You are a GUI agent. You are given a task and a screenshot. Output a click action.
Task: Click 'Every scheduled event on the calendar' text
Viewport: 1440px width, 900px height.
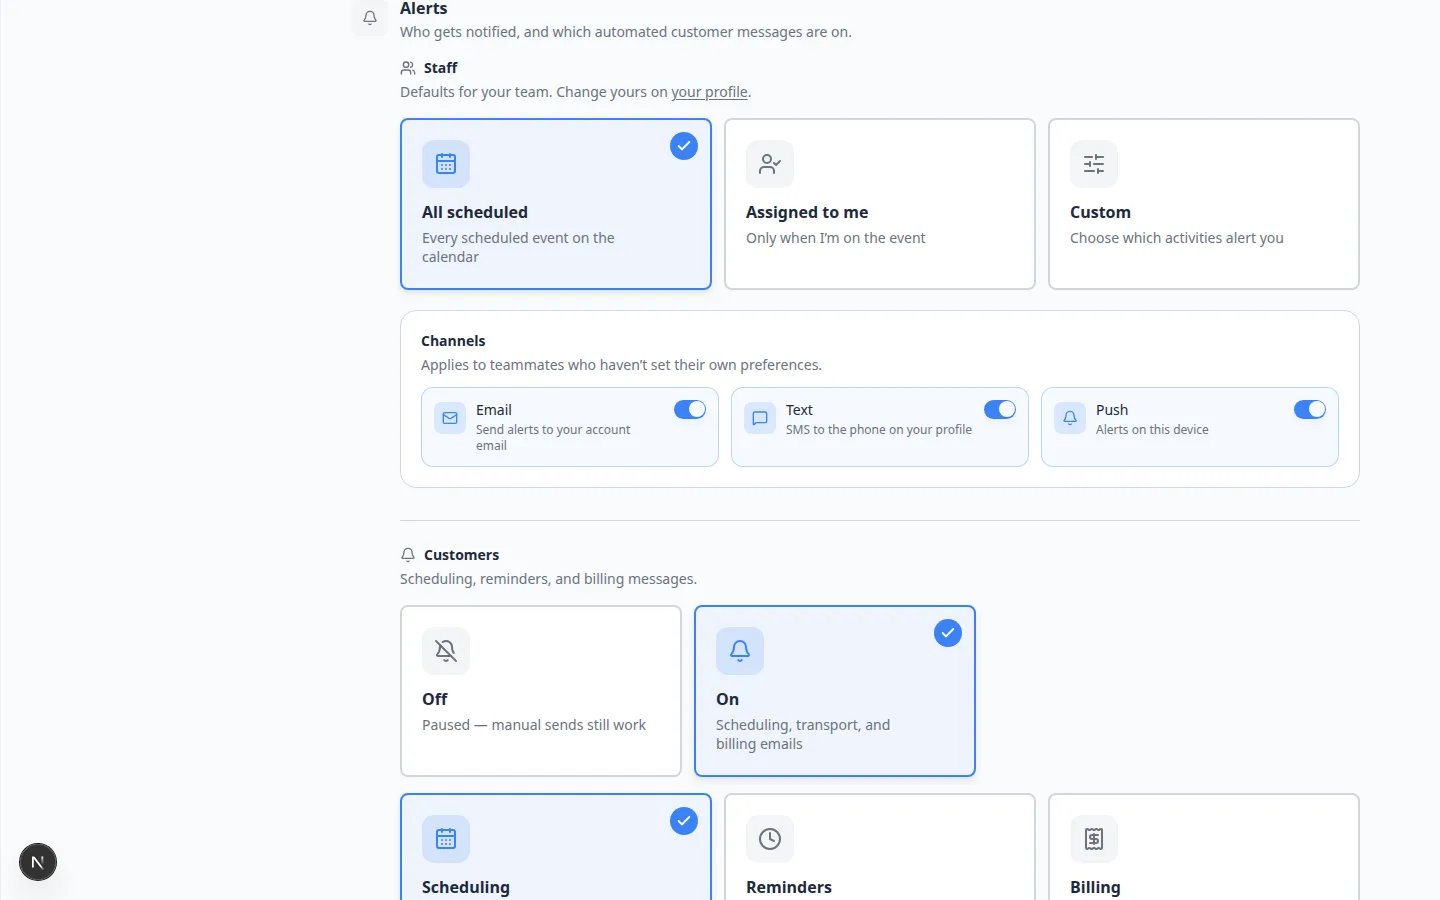[x=518, y=247]
